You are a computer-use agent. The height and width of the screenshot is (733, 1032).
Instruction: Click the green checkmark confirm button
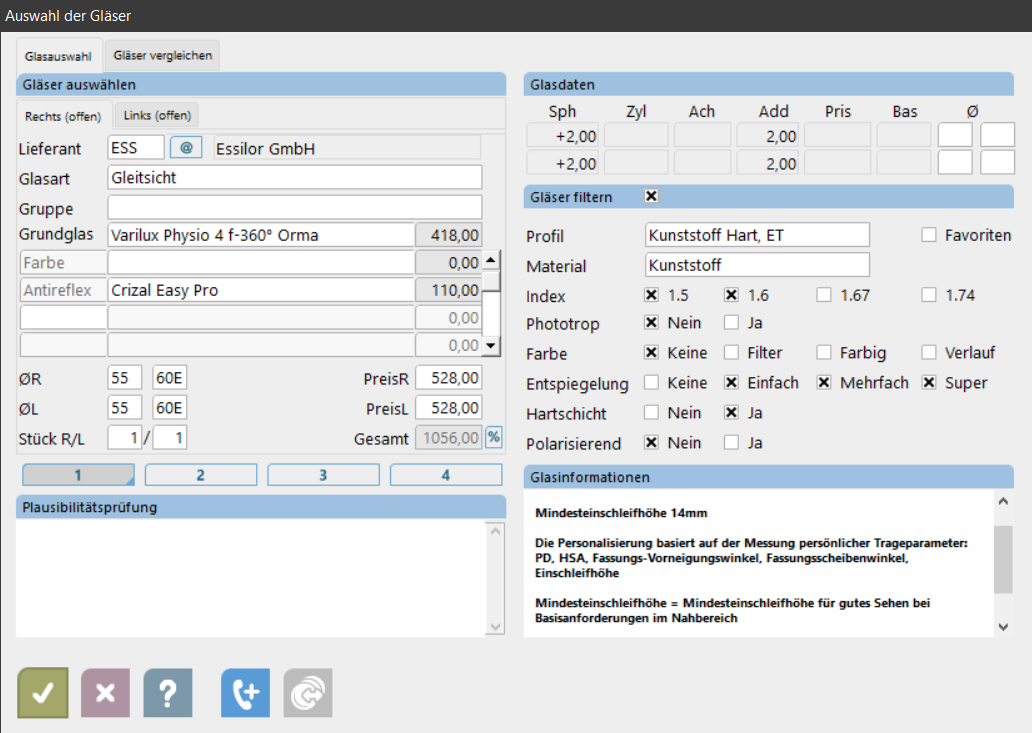tap(43, 693)
